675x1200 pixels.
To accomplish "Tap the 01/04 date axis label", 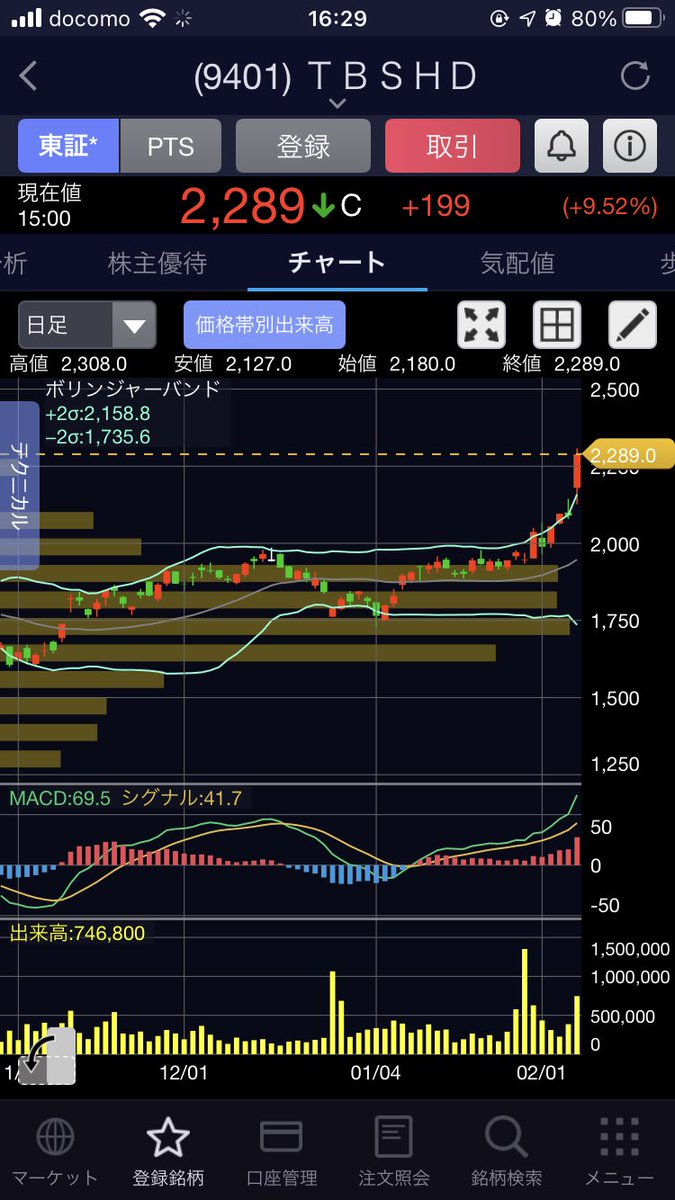I will click(x=376, y=1072).
